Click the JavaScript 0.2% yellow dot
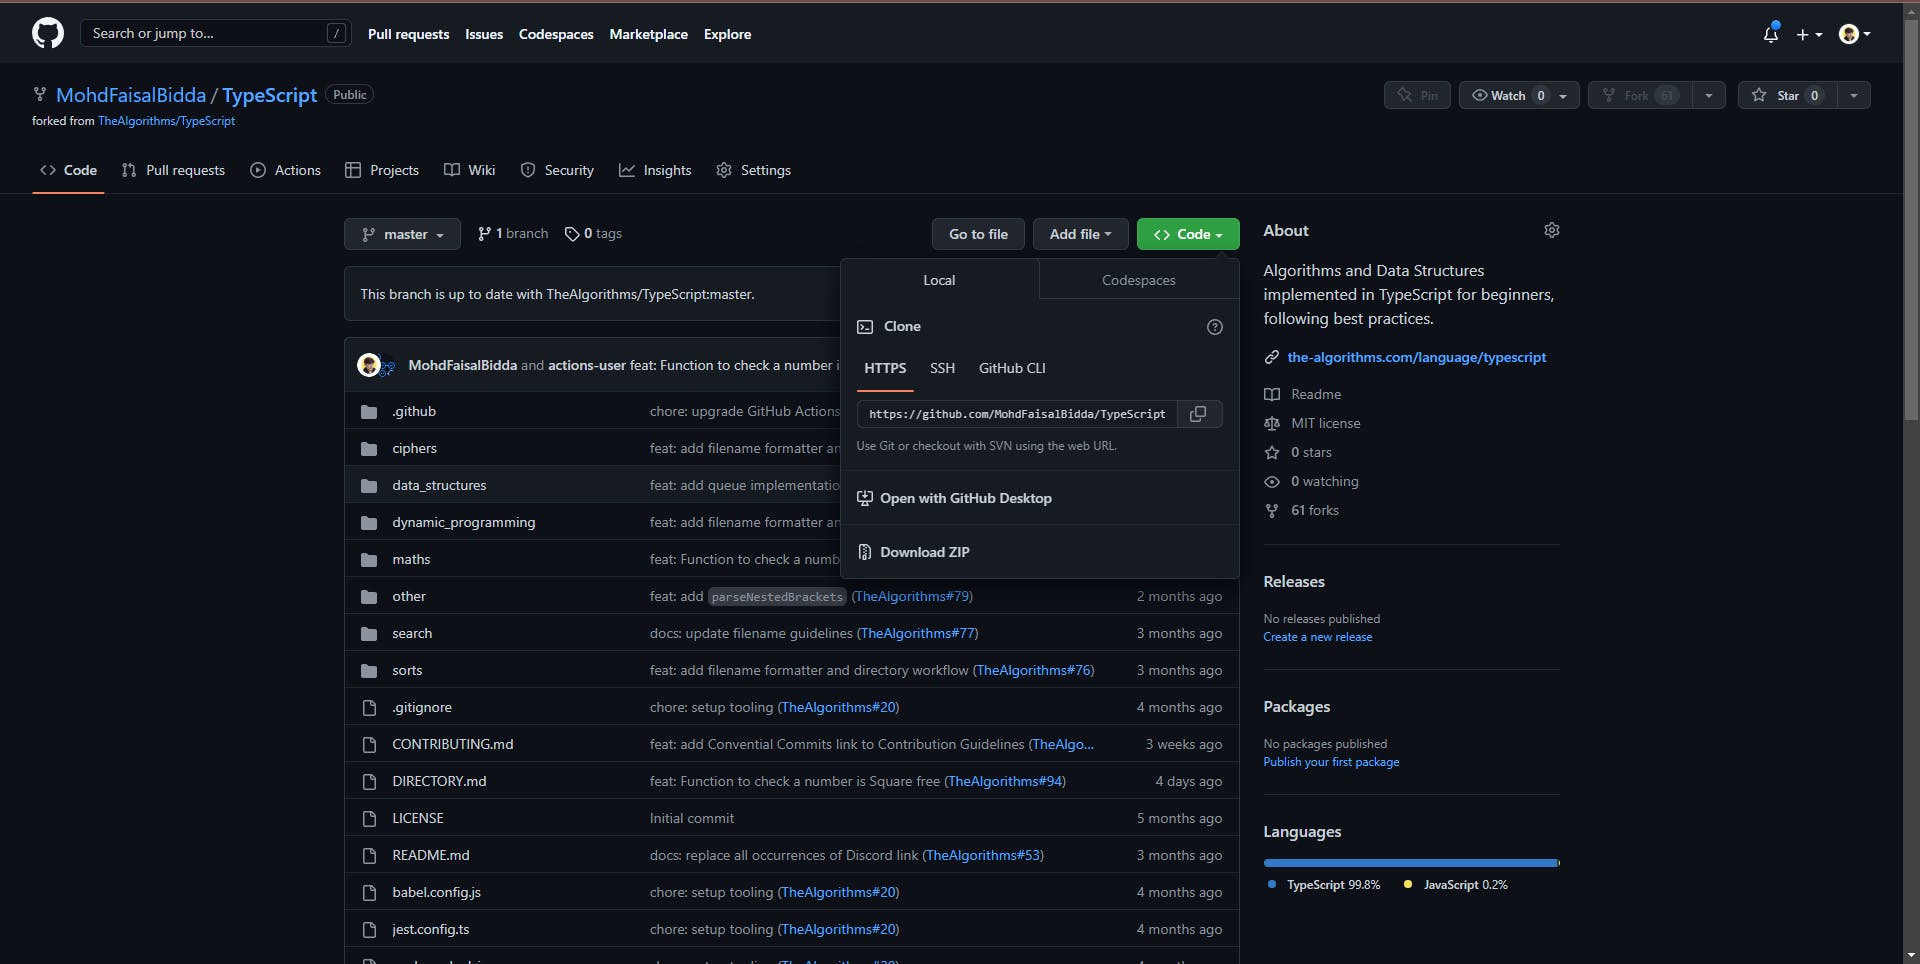 point(1408,885)
